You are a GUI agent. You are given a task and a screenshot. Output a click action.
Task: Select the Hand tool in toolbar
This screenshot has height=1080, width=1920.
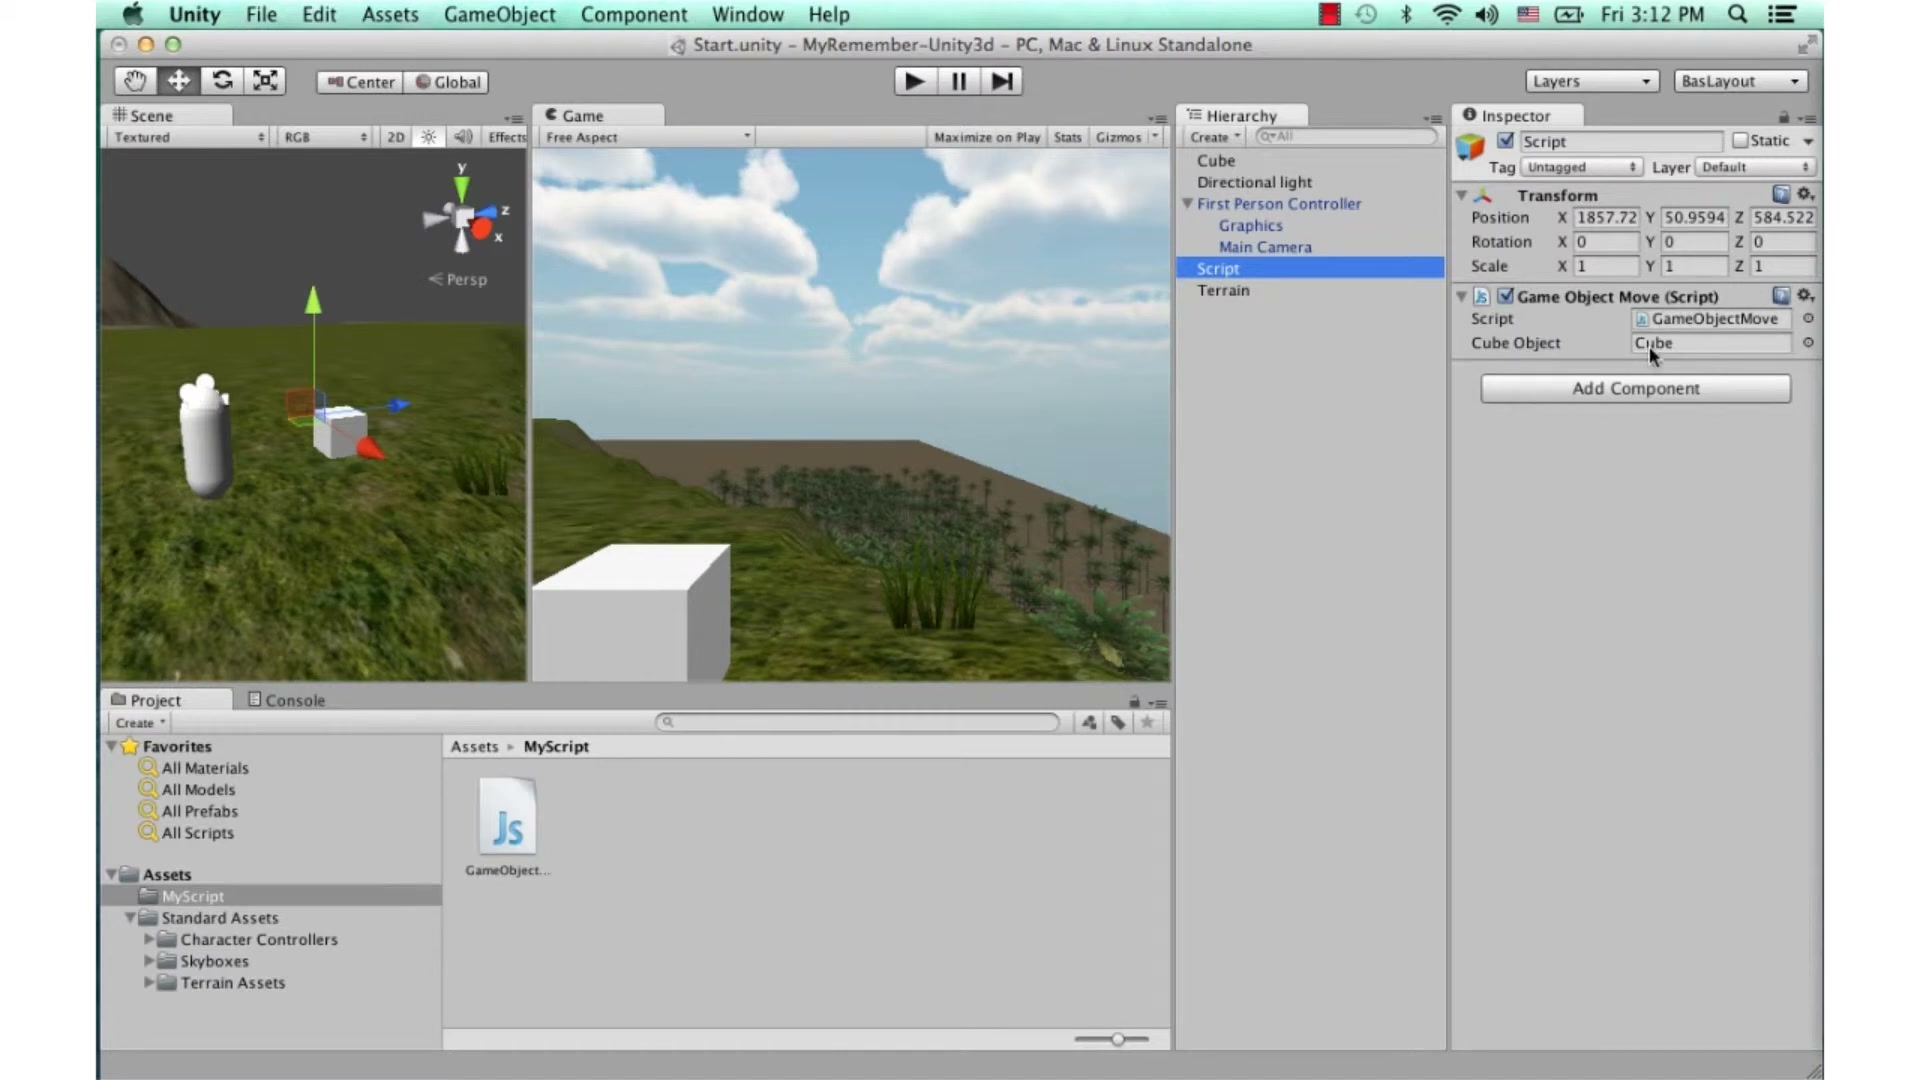135,81
